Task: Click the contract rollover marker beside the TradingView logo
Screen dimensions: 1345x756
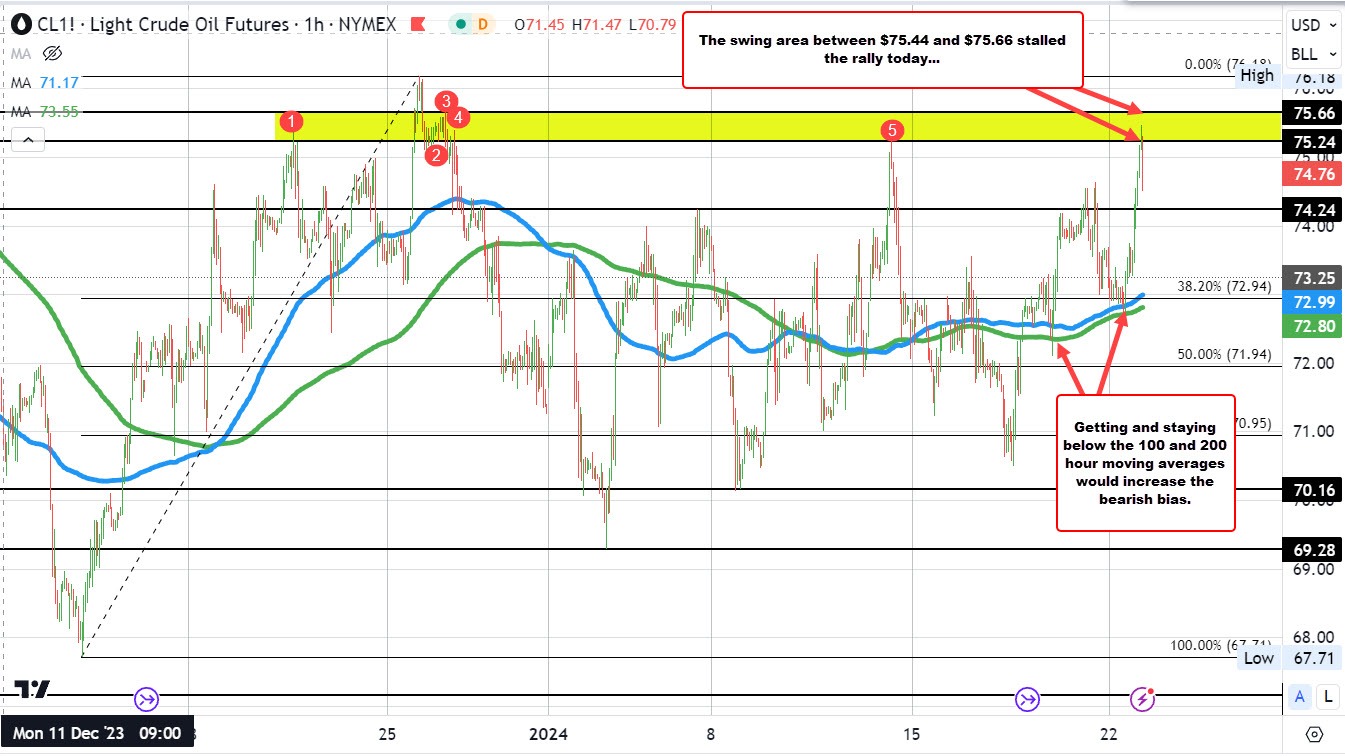Action: pos(147,698)
